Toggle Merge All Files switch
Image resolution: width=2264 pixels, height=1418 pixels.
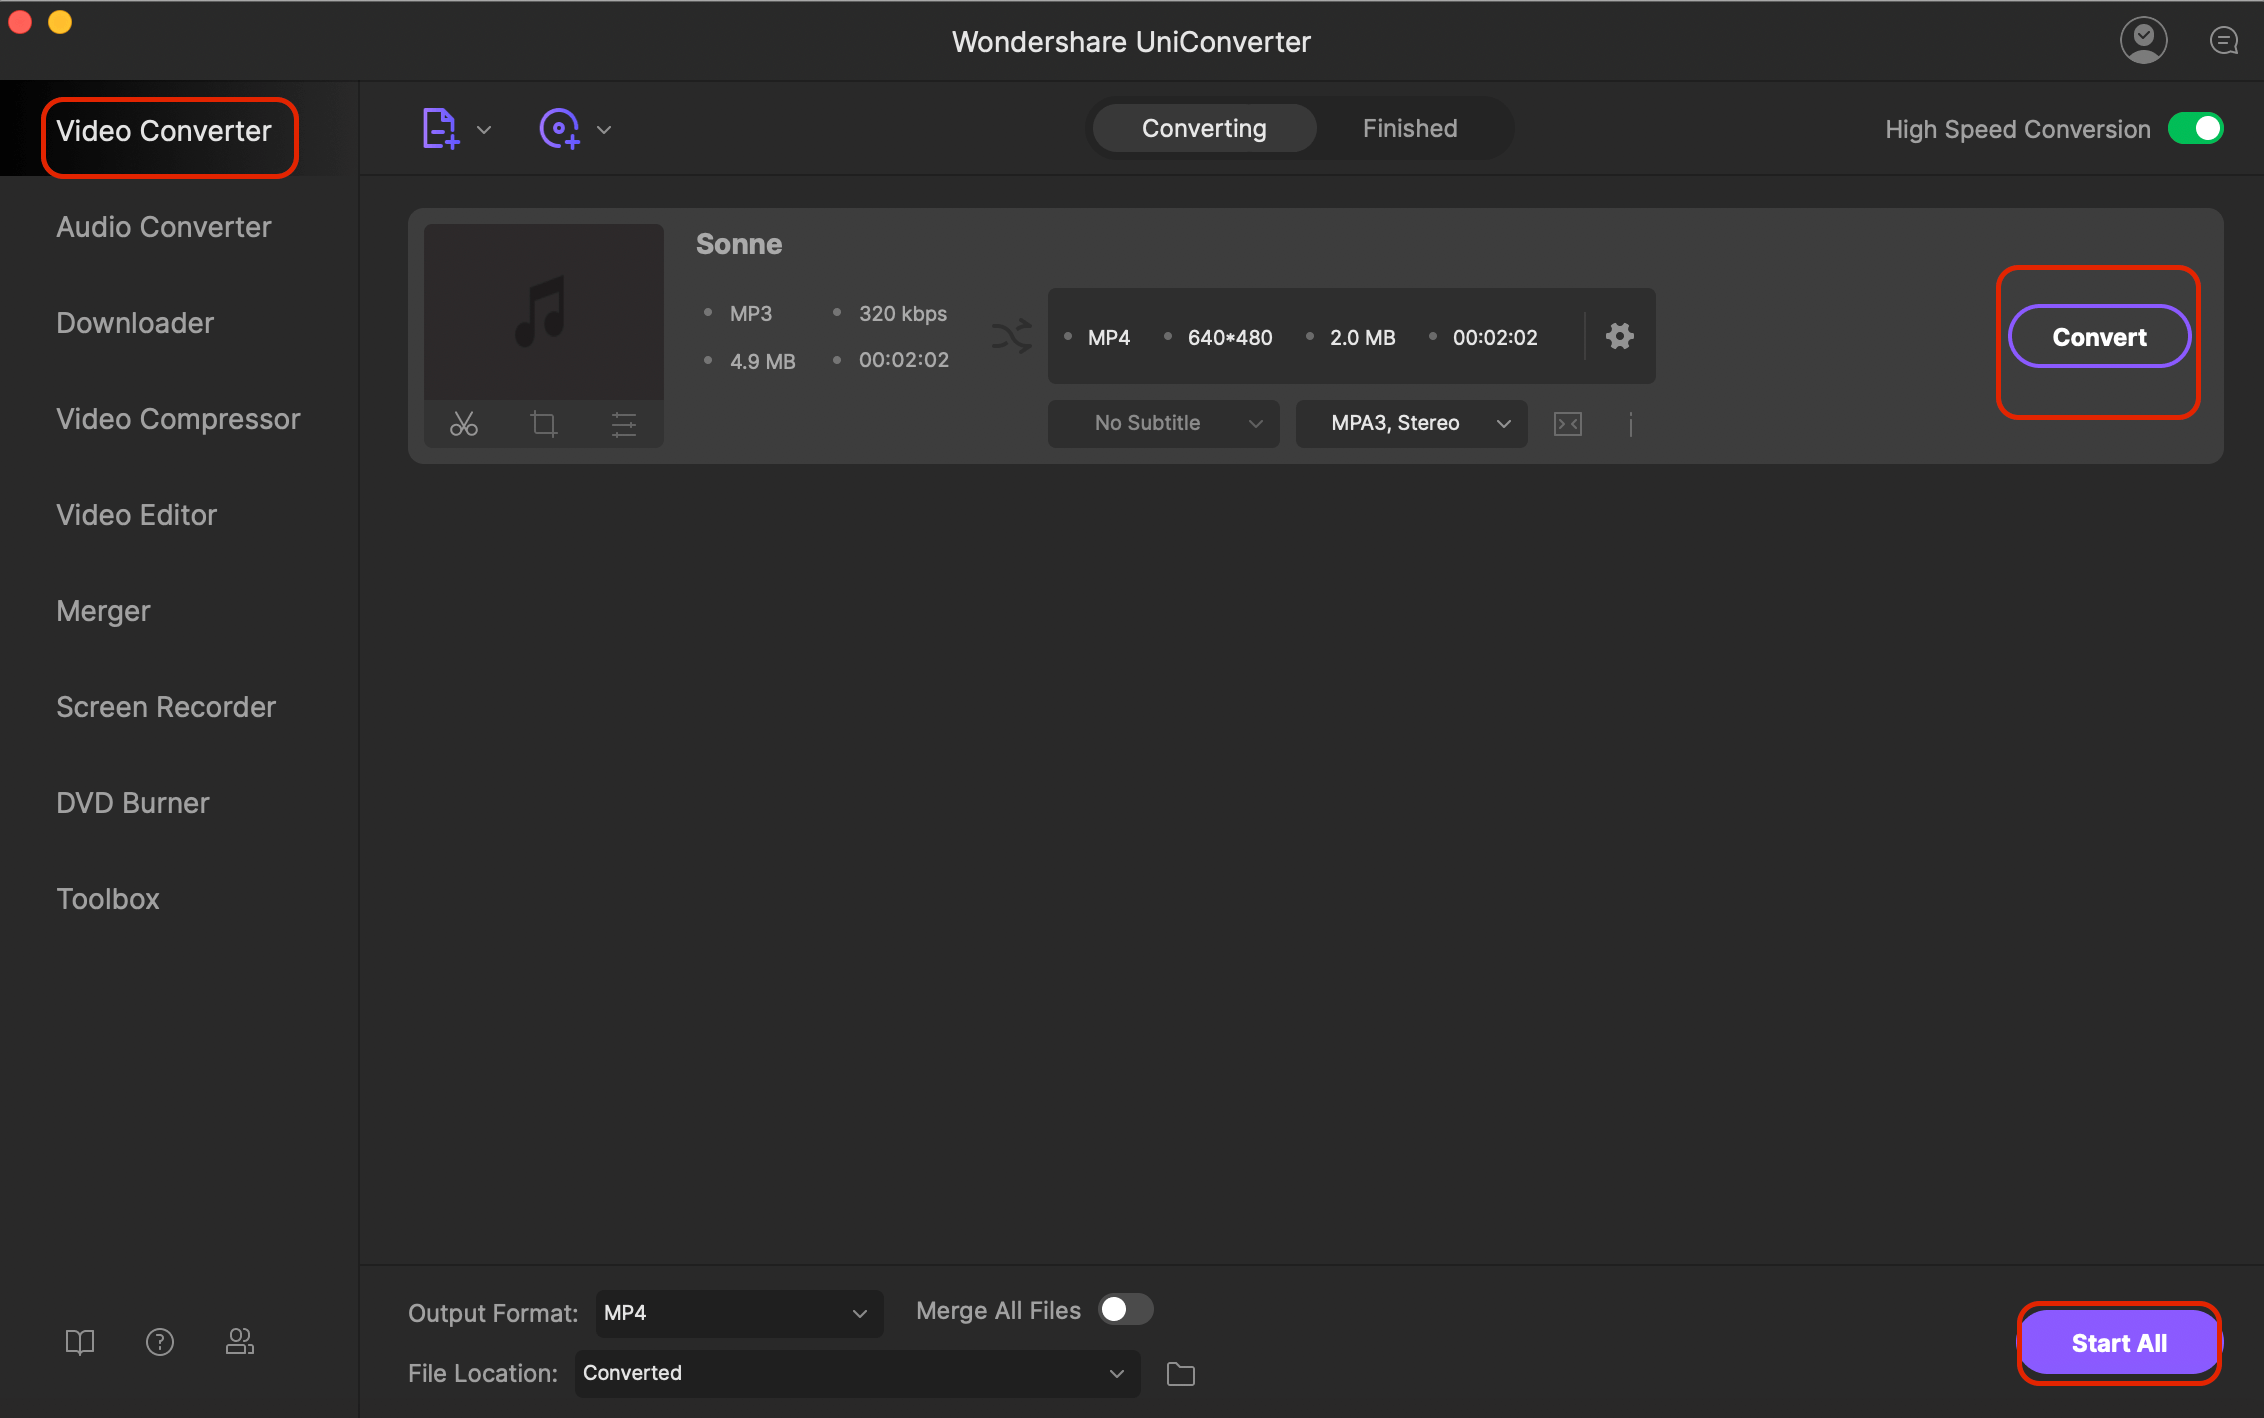pos(1125,1309)
